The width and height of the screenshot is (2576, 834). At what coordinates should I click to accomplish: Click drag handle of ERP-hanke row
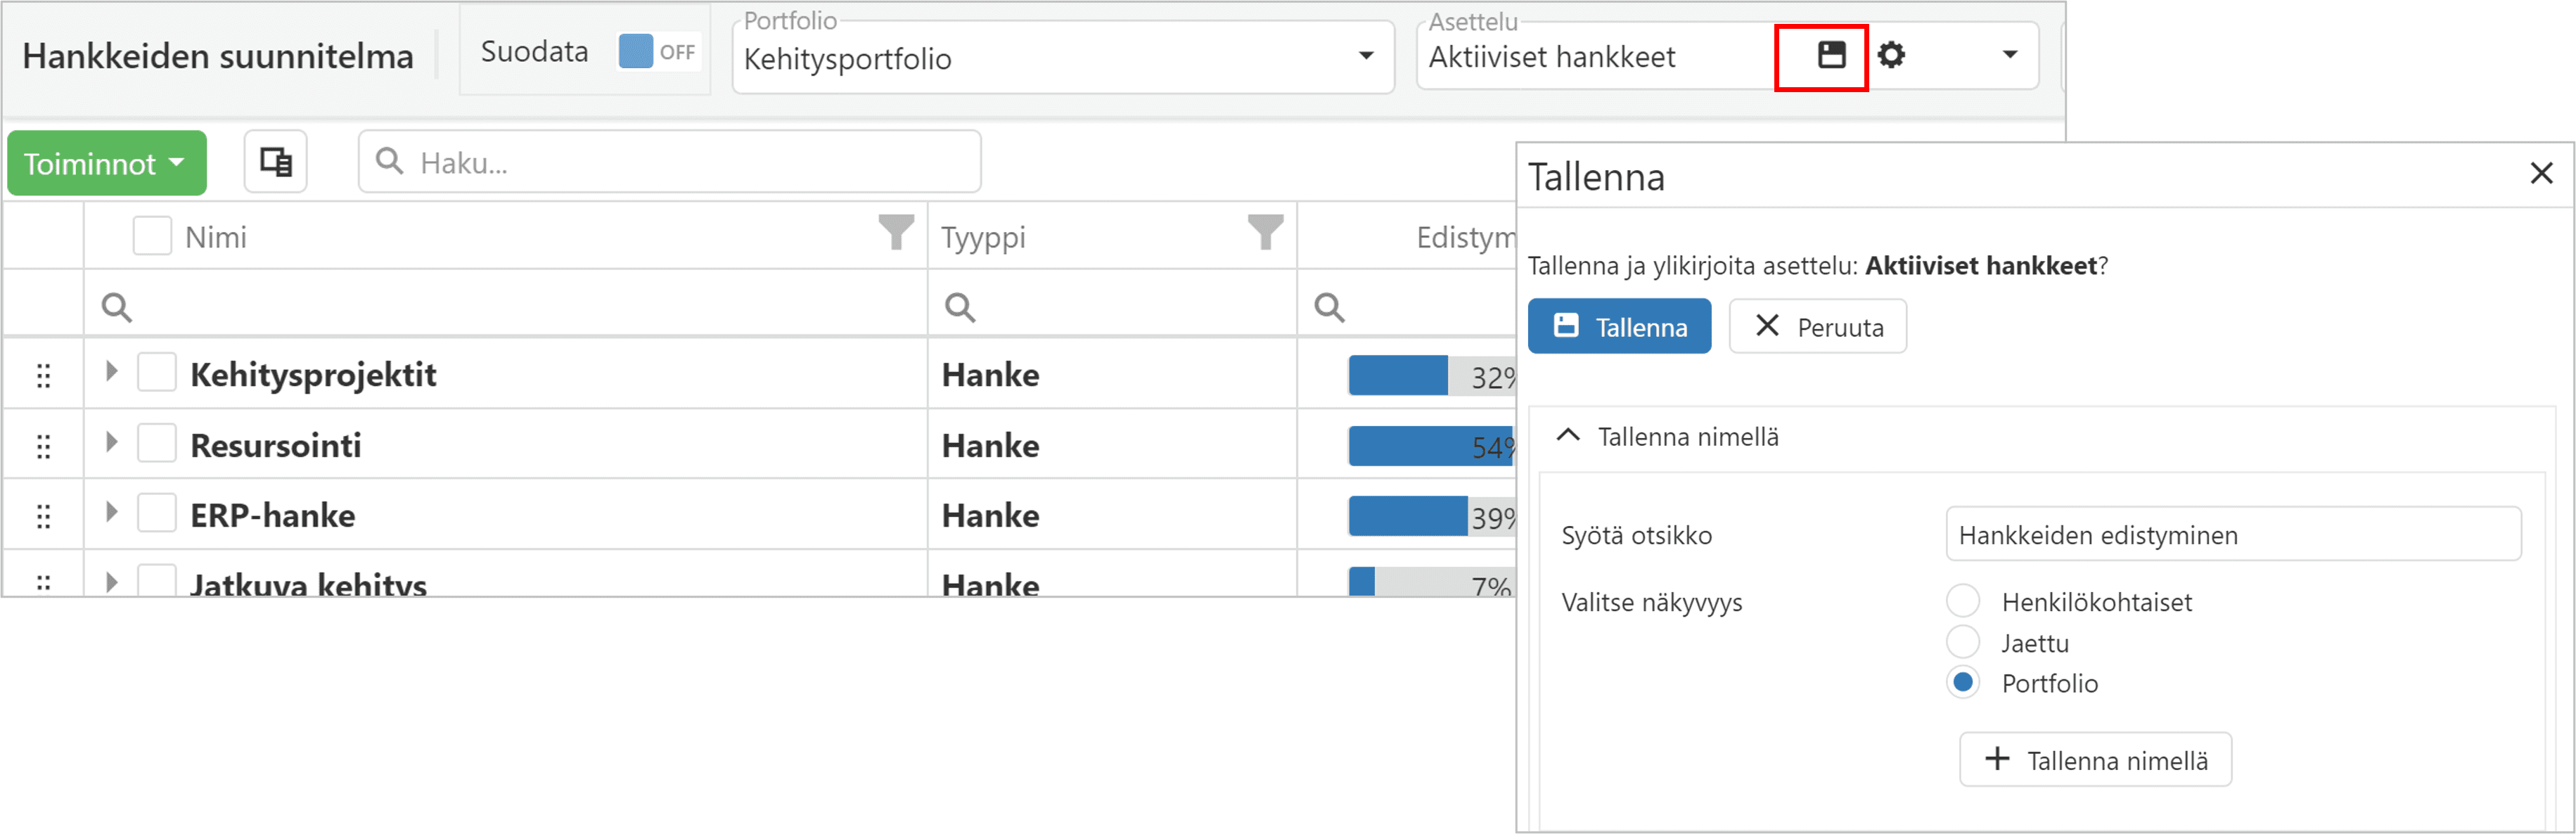point(43,516)
